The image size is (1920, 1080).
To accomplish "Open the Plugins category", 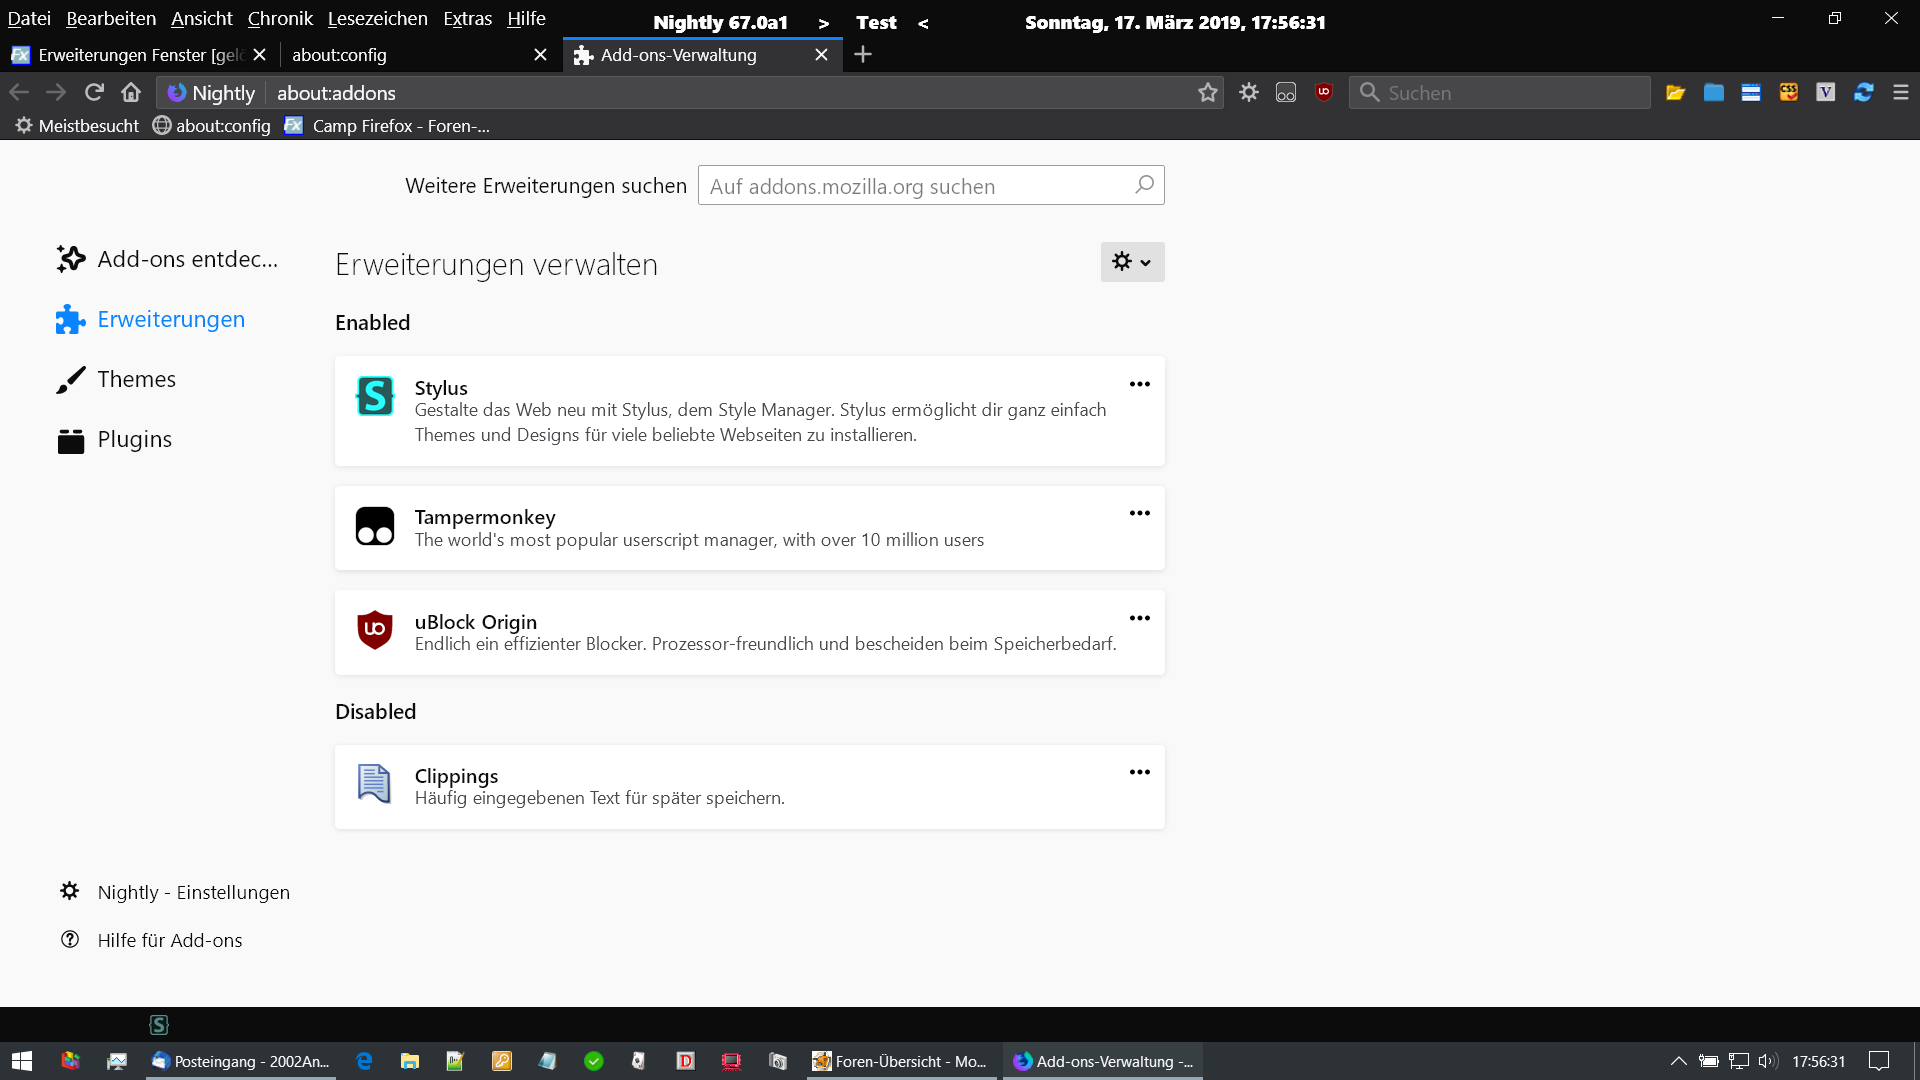I will click(x=134, y=439).
